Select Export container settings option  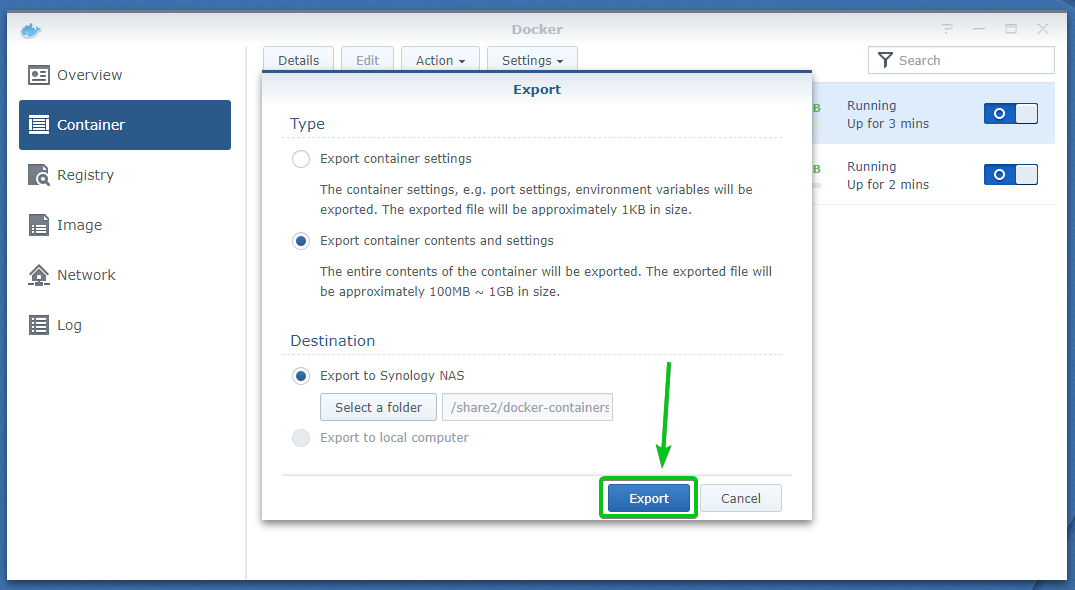[300, 159]
